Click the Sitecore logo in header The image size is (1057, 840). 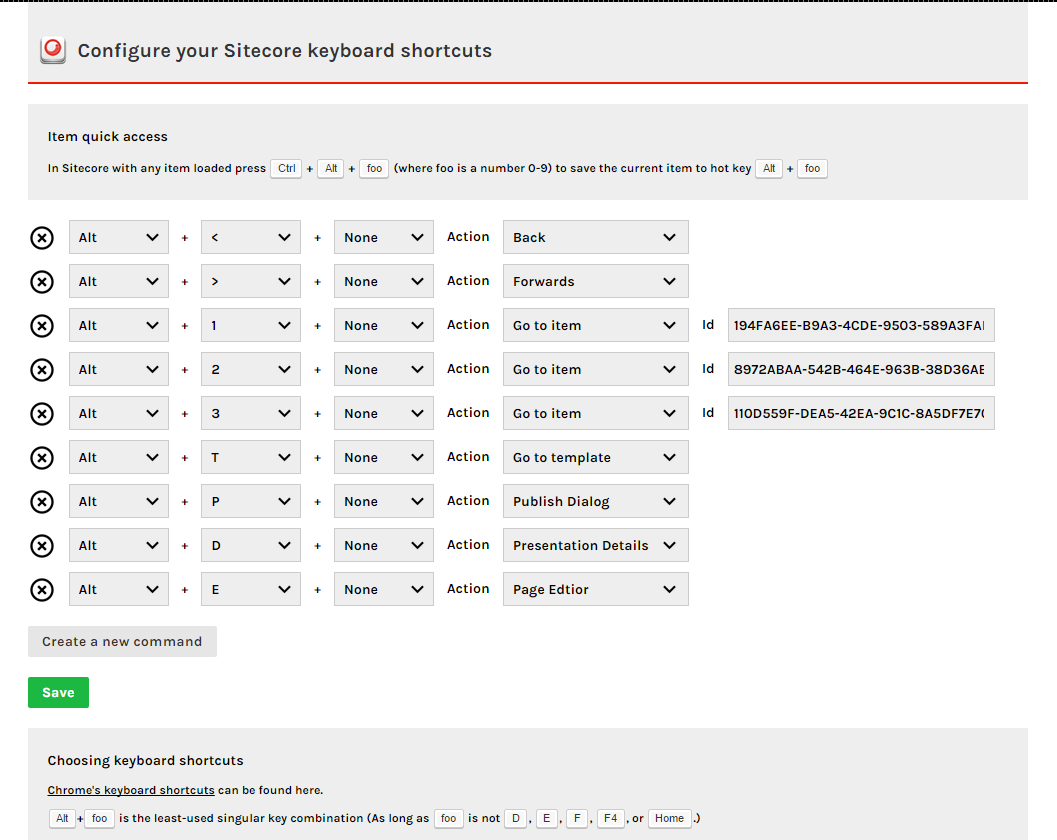pyautogui.click(x=52, y=50)
